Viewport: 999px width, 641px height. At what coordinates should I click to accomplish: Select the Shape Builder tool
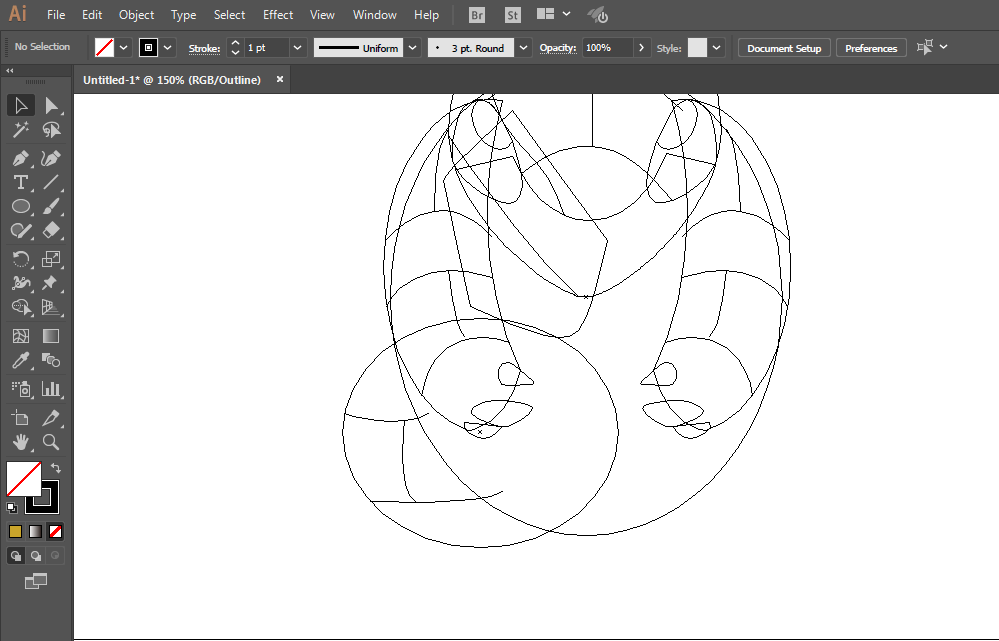pyautogui.click(x=20, y=307)
